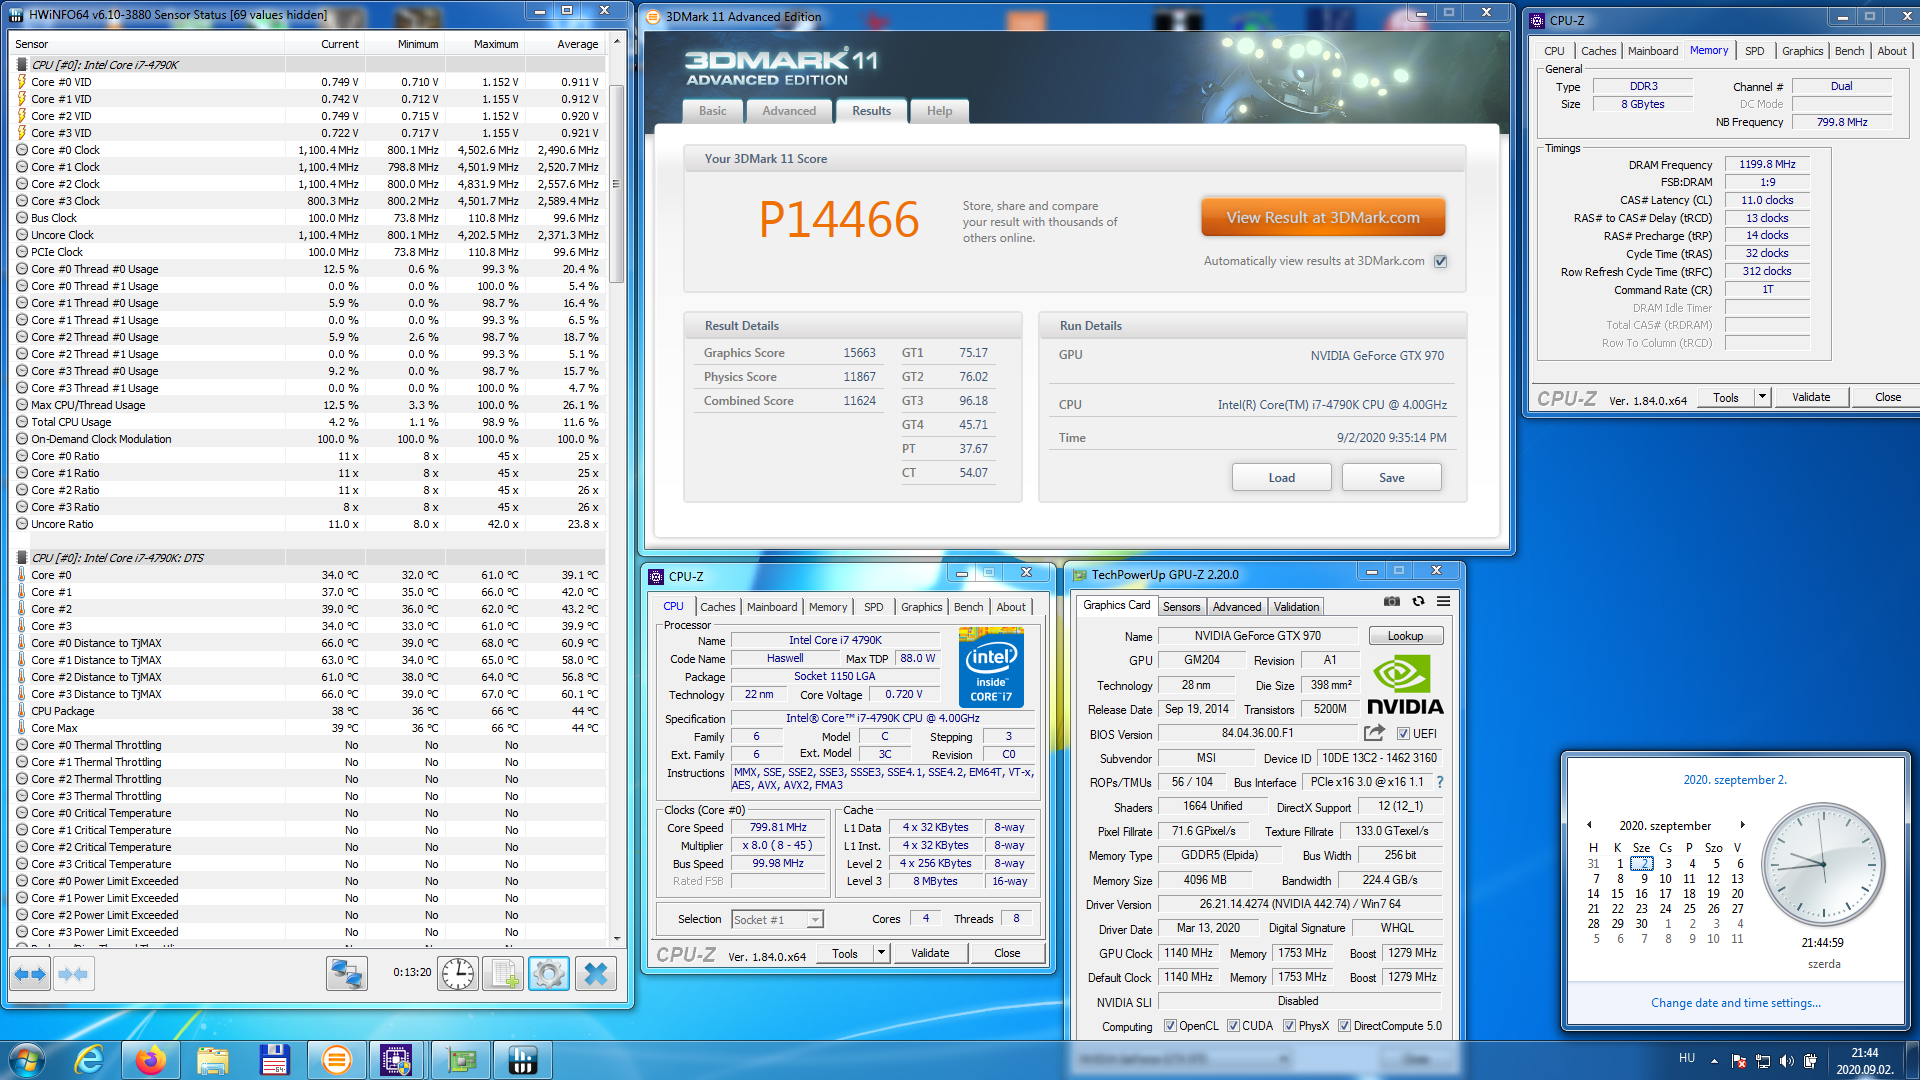Open HWiNFO gear settings button
Viewport: 1920px width, 1080px height.
tap(549, 973)
